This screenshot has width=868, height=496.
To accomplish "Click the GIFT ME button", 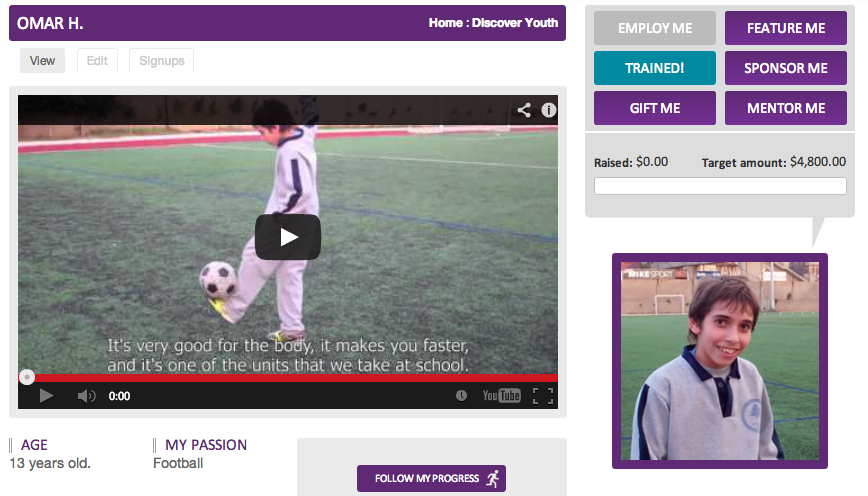I will pyautogui.click(x=655, y=108).
